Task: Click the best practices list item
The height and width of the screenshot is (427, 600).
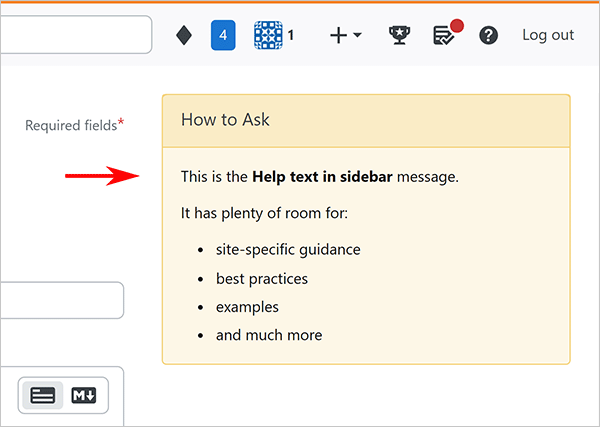Action: [x=262, y=278]
